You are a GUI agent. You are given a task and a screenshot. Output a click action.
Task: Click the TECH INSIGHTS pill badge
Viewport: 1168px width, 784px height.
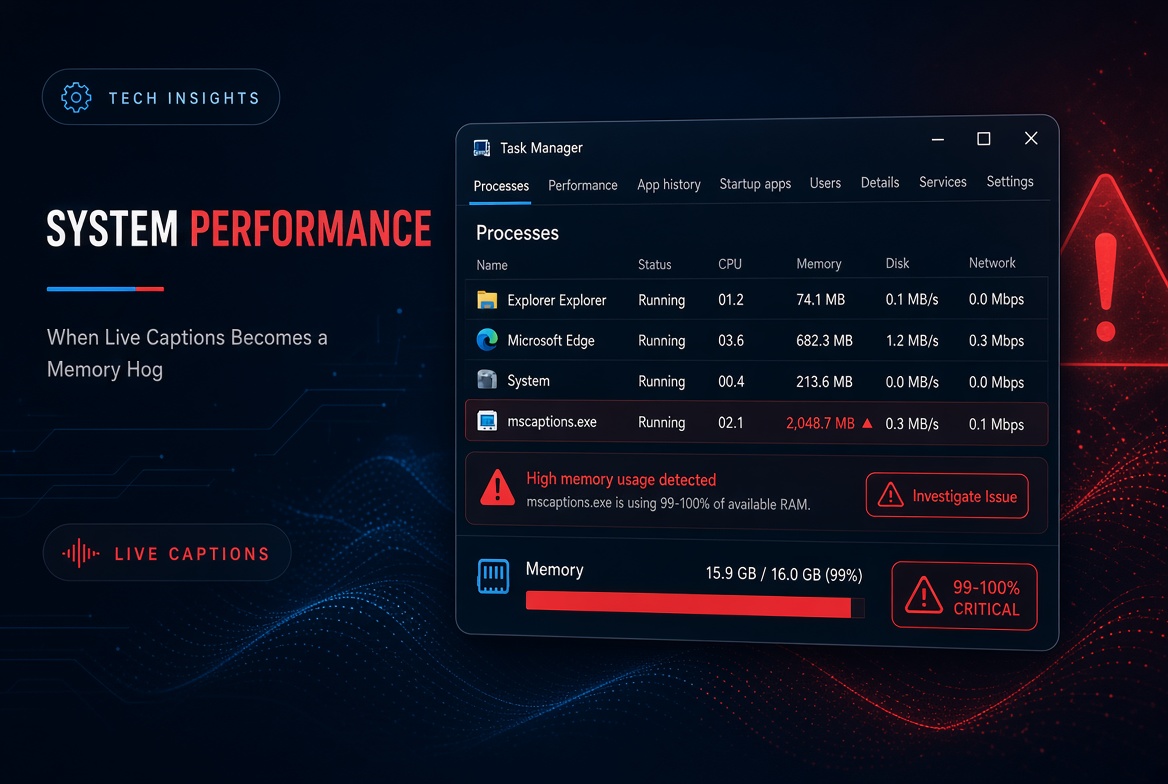click(161, 97)
